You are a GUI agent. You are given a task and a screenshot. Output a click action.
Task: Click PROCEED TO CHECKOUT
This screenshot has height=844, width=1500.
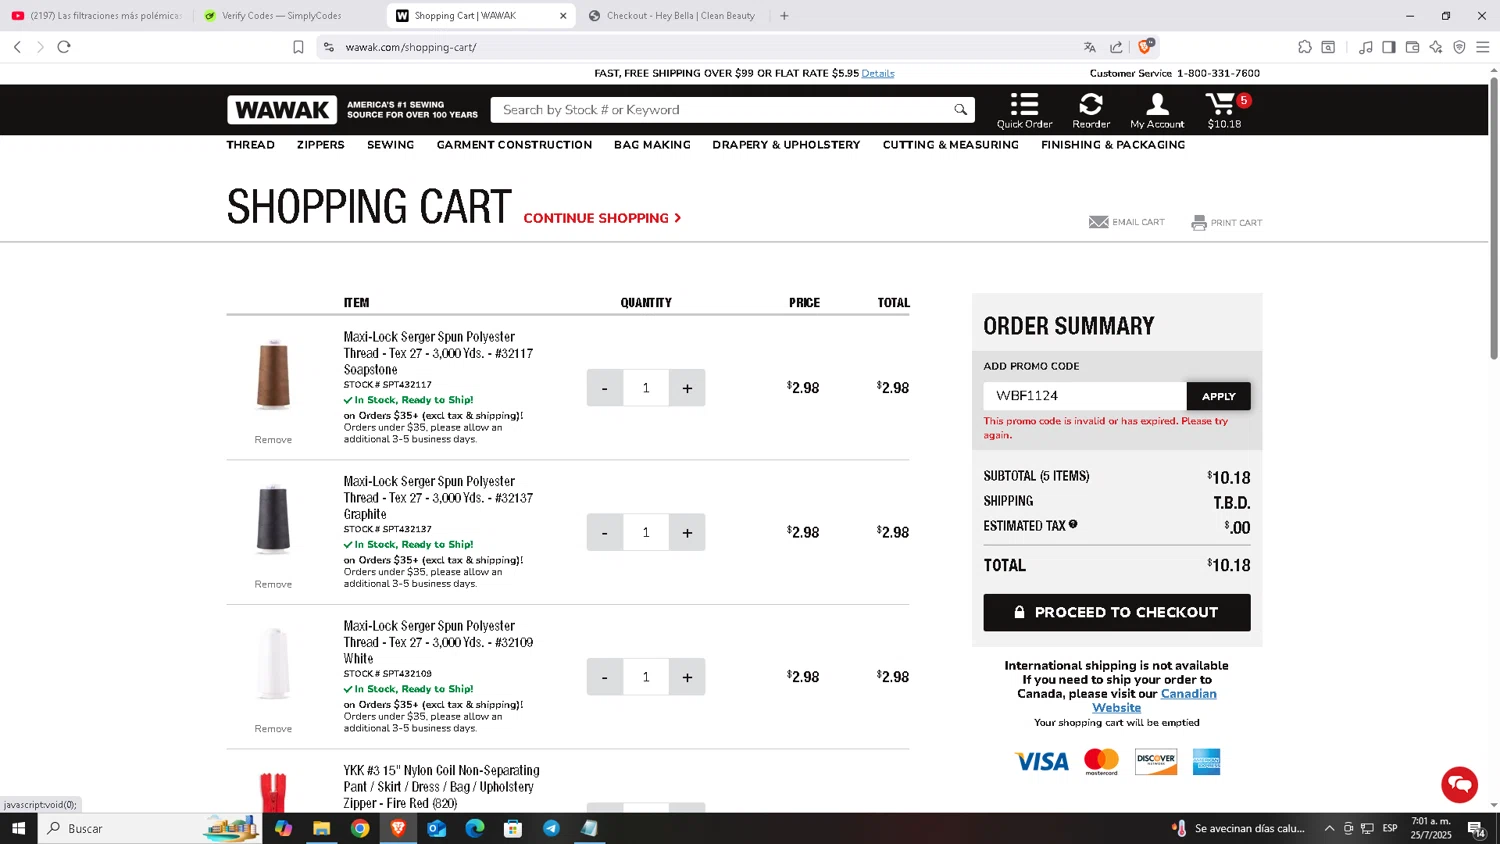click(1116, 612)
